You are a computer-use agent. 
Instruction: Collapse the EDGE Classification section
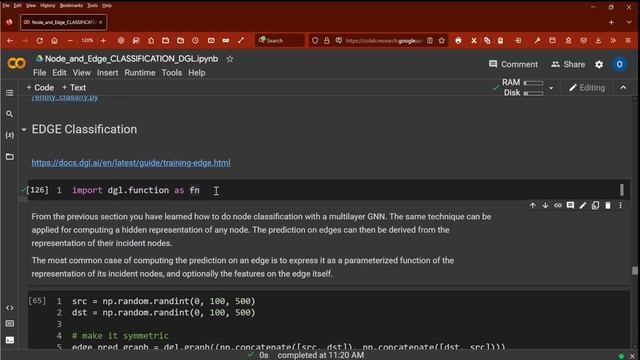(x=24, y=130)
